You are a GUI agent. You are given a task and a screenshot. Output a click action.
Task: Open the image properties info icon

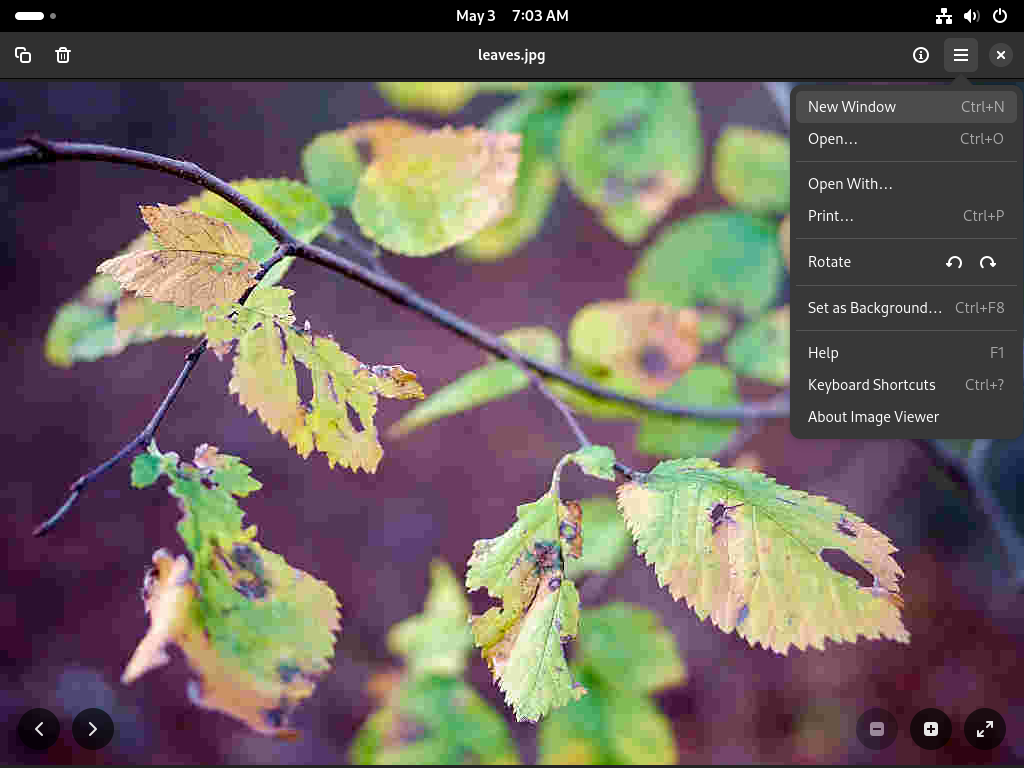point(921,55)
